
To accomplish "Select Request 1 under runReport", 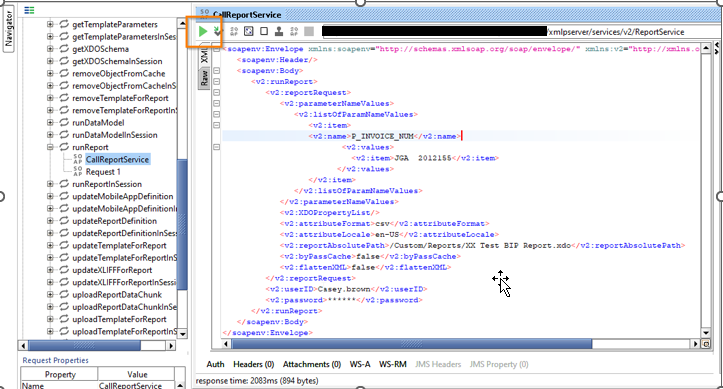I will (x=103, y=171).
